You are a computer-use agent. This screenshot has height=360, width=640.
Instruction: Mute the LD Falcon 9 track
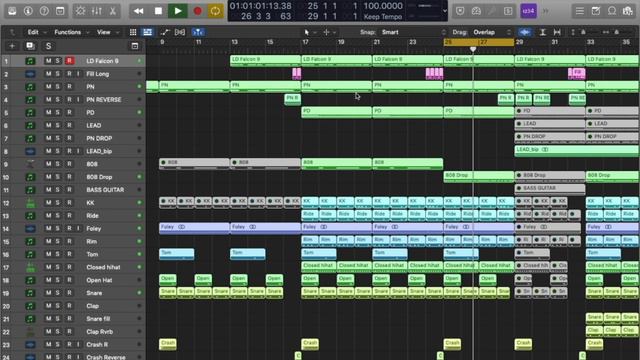49,61
